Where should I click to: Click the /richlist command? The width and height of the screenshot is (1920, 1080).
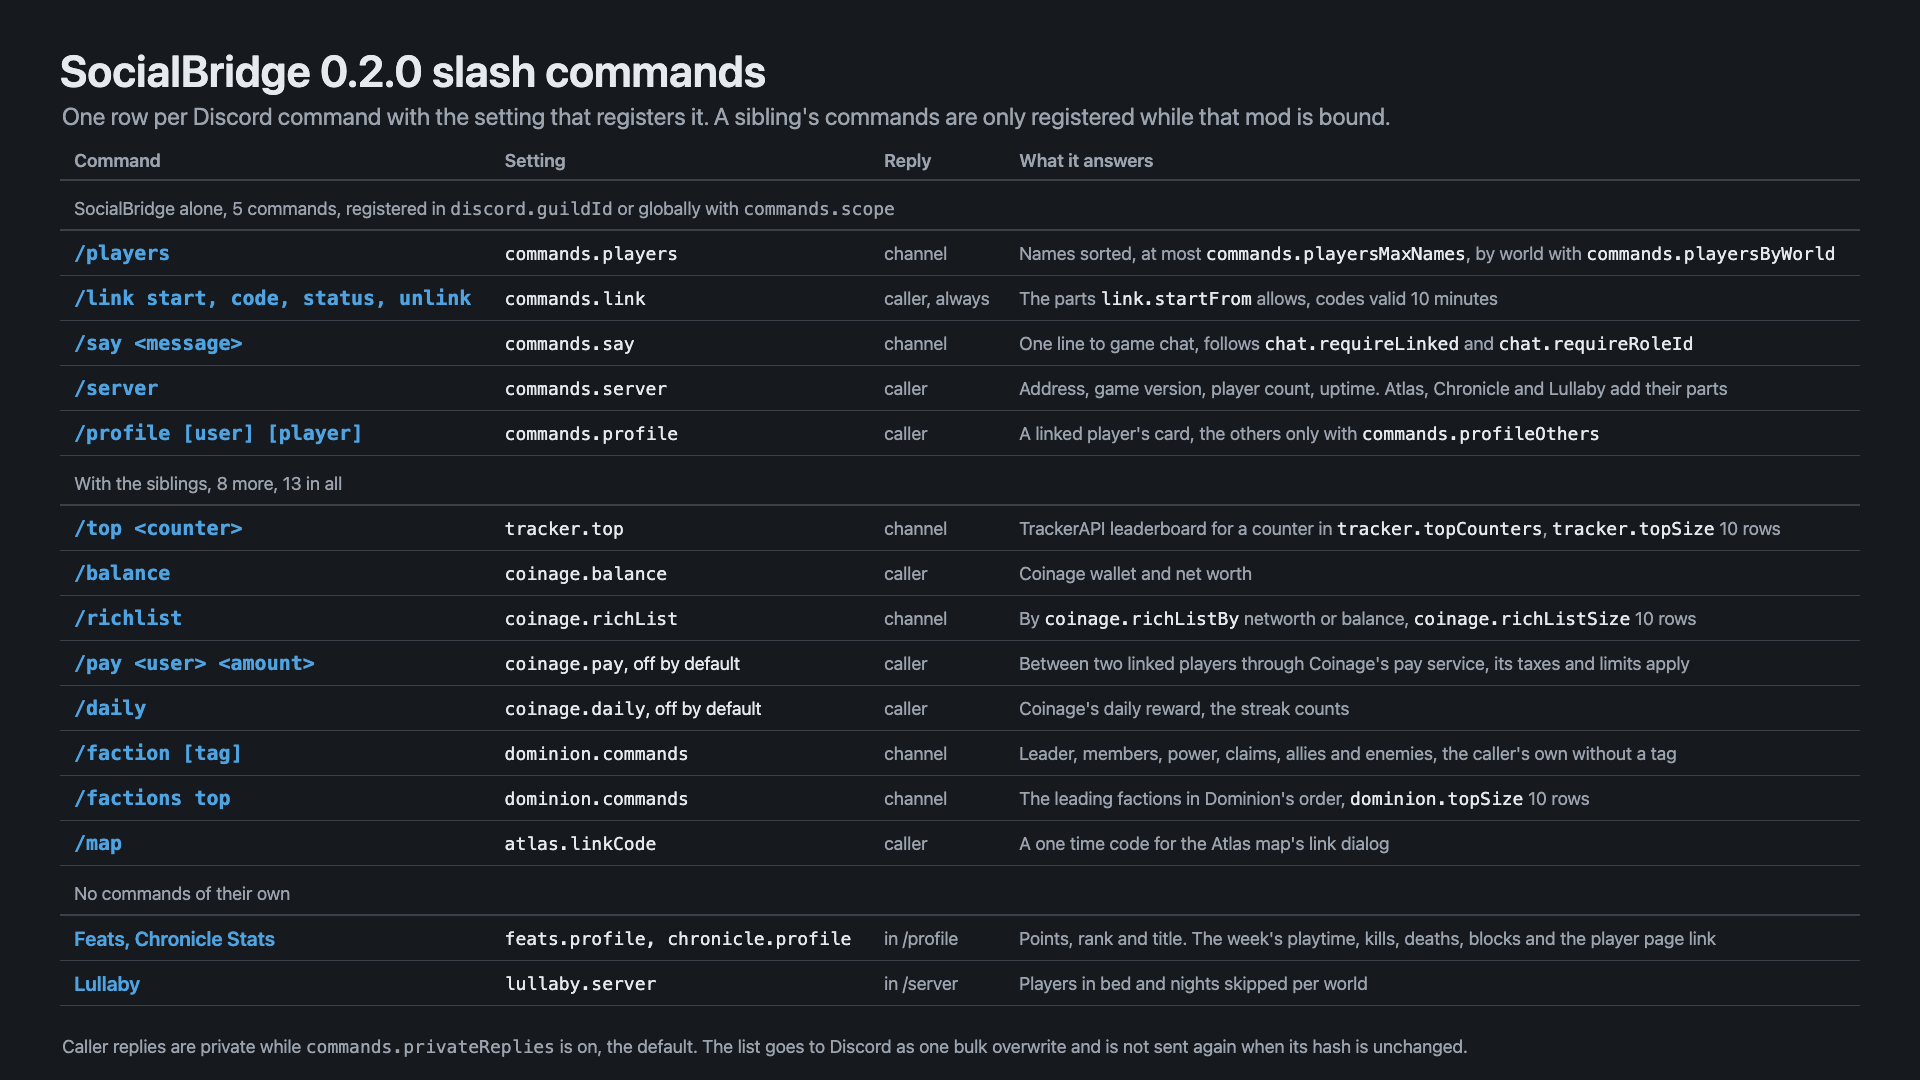click(128, 618)
